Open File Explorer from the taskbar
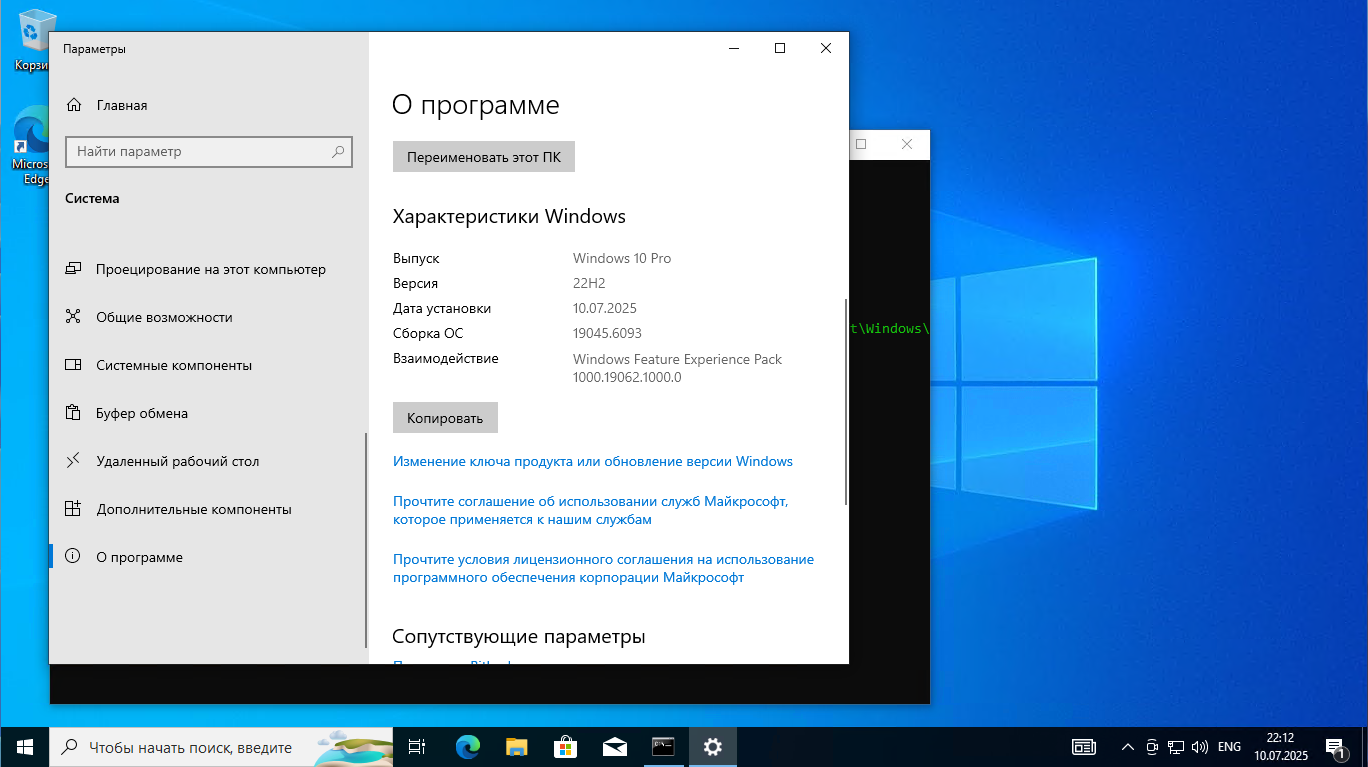This screenshot has height=767, width=1368. 516,747
